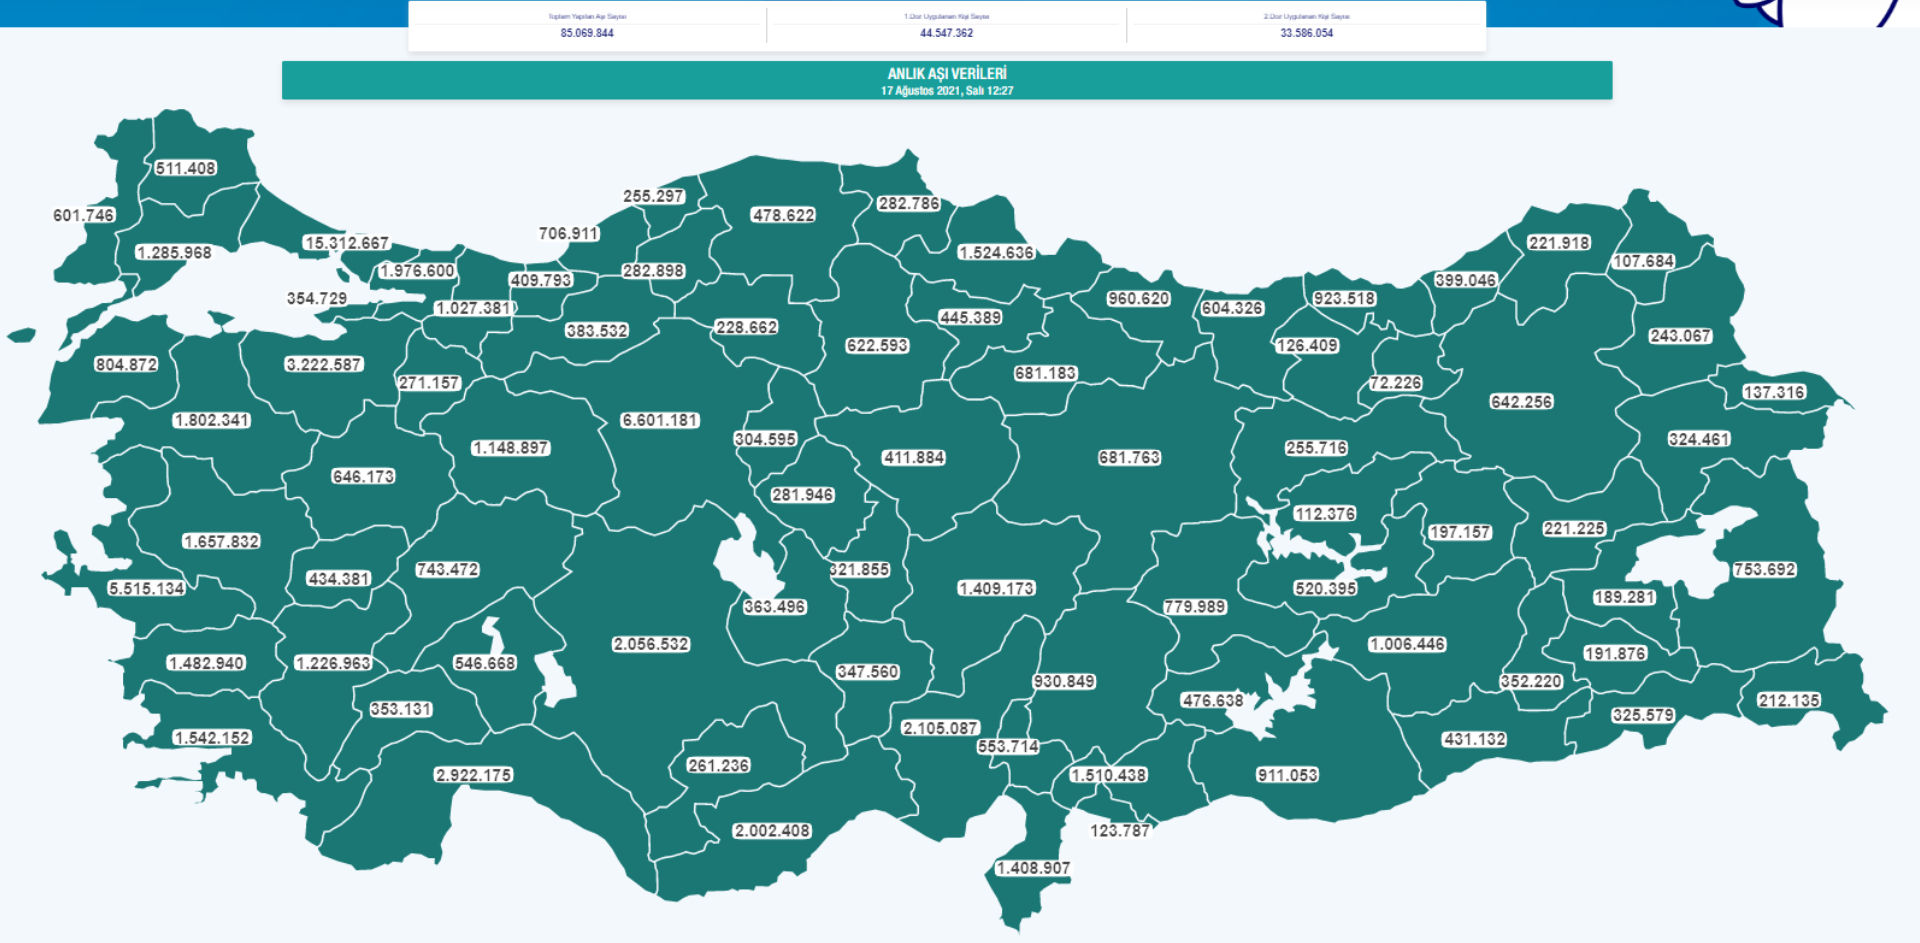Select the Ankara region showing 6.601.181
The image size is (1920, 943).
tap(659, 420)
